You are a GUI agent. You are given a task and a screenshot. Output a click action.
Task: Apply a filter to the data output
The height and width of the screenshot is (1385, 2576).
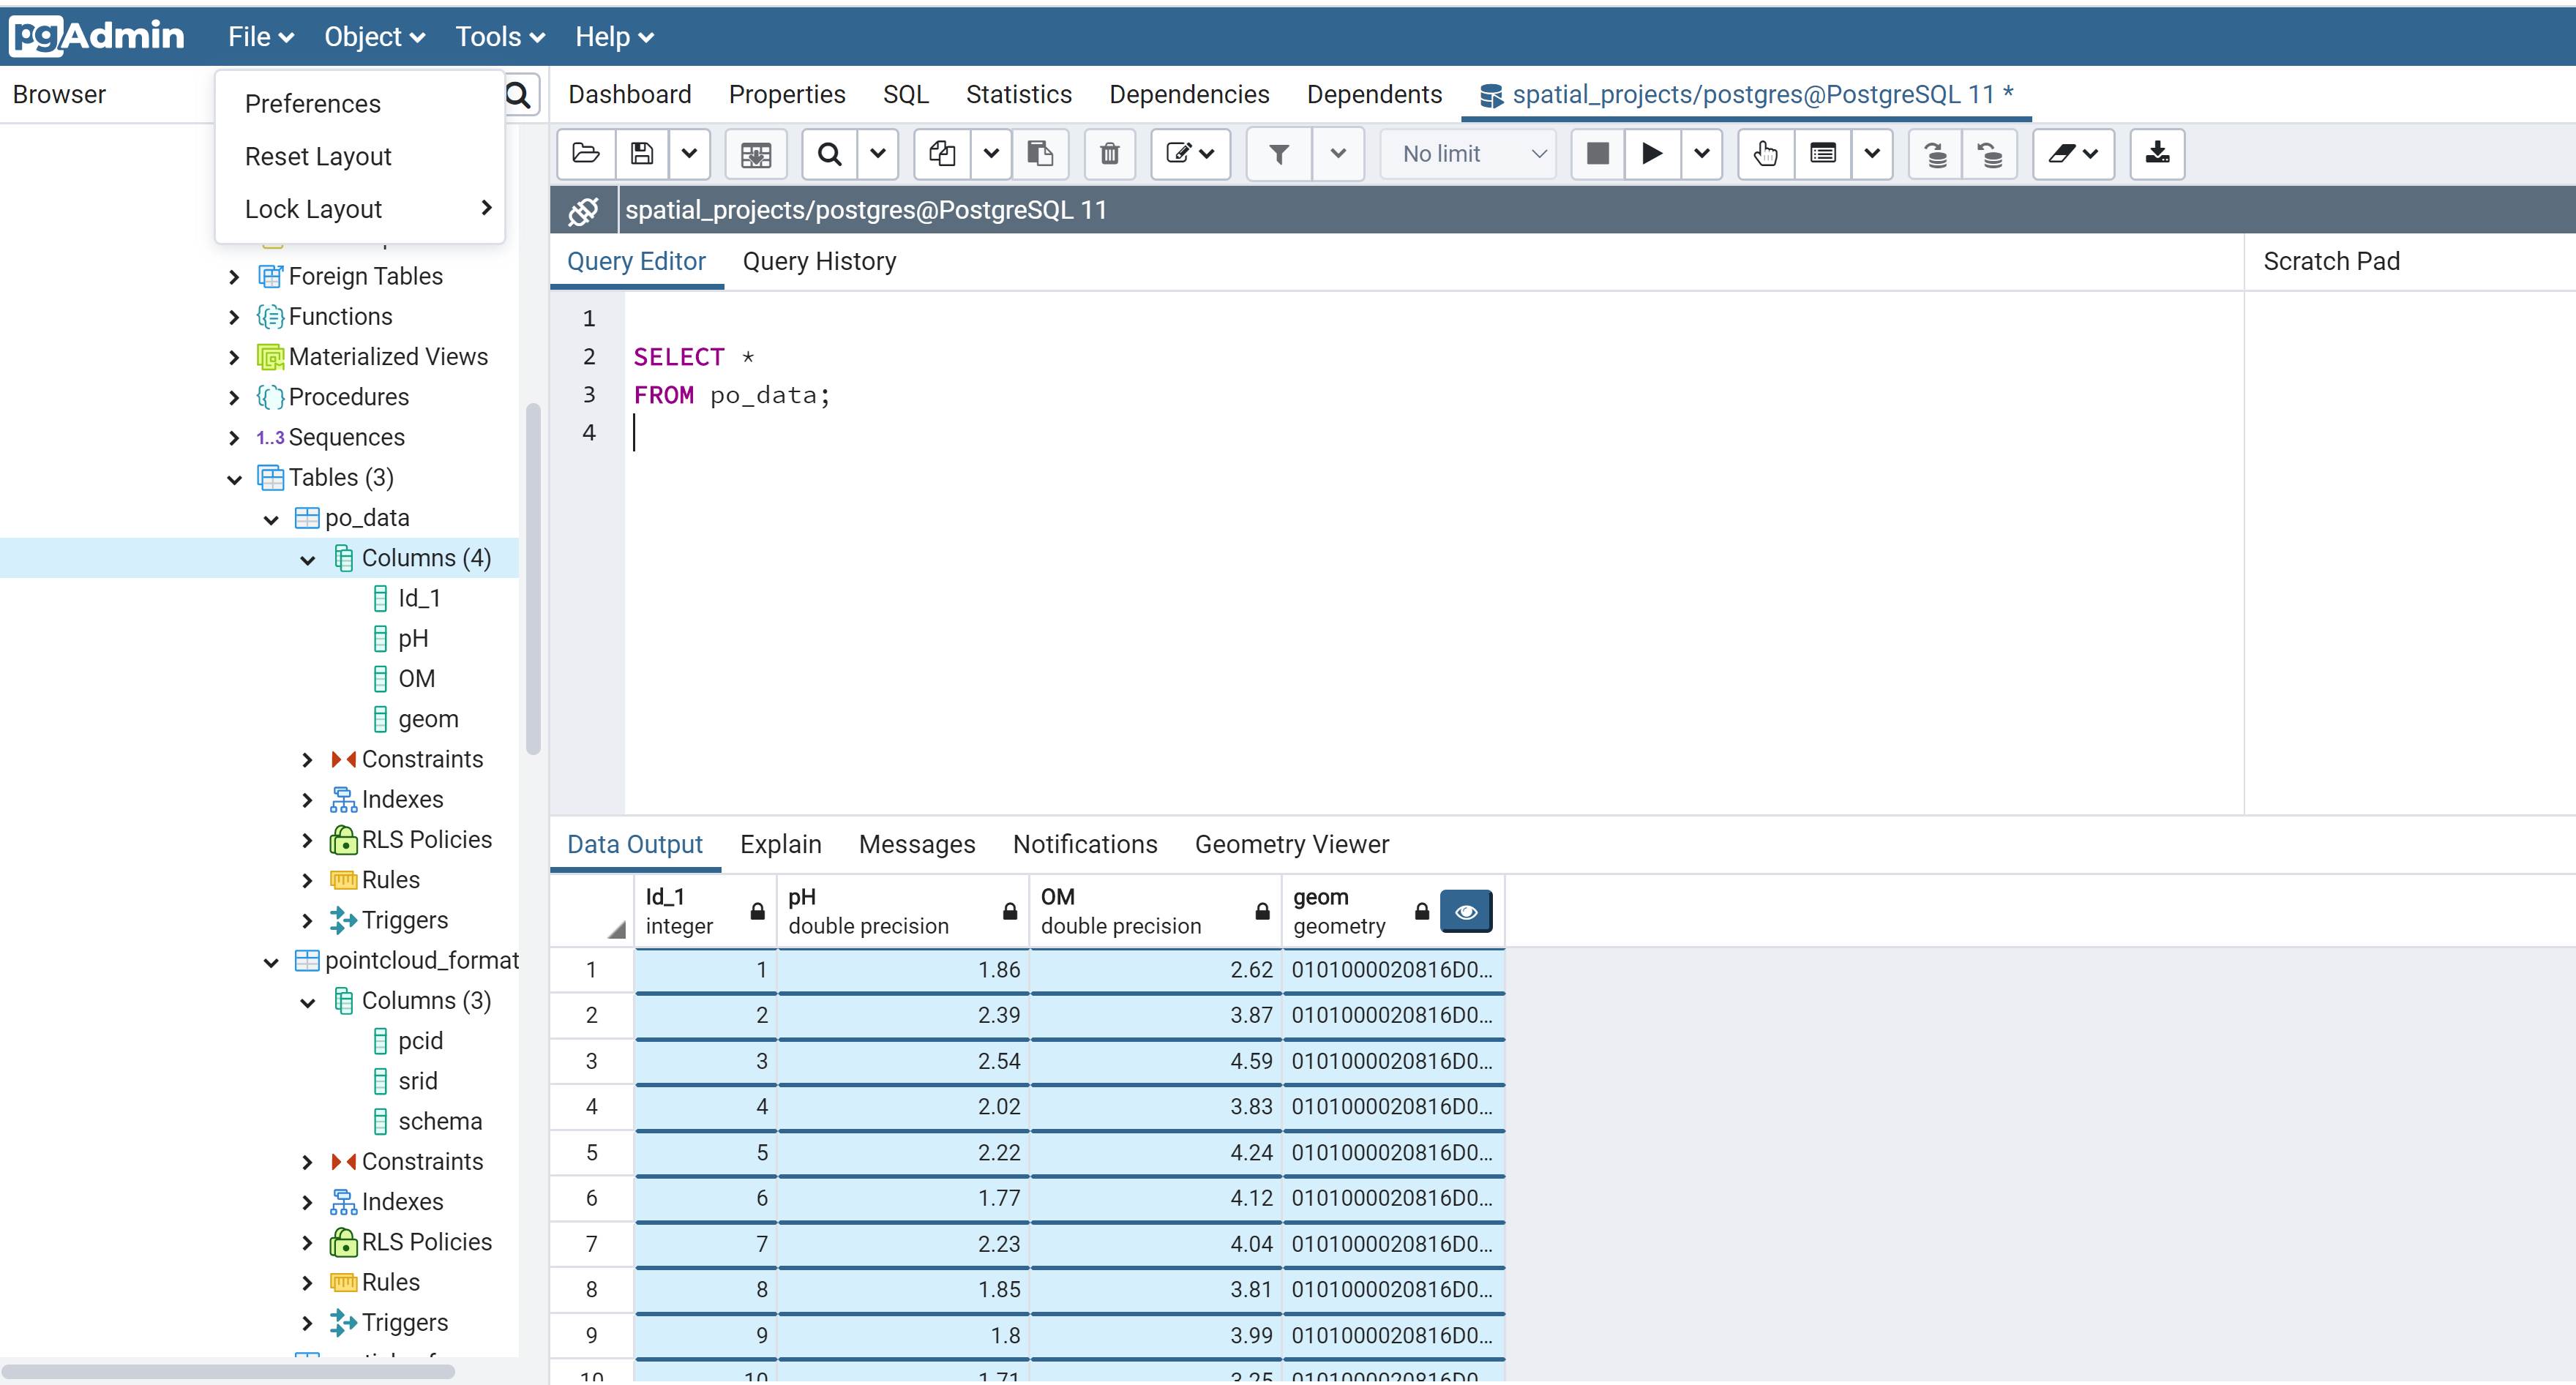click(1278, 154)
